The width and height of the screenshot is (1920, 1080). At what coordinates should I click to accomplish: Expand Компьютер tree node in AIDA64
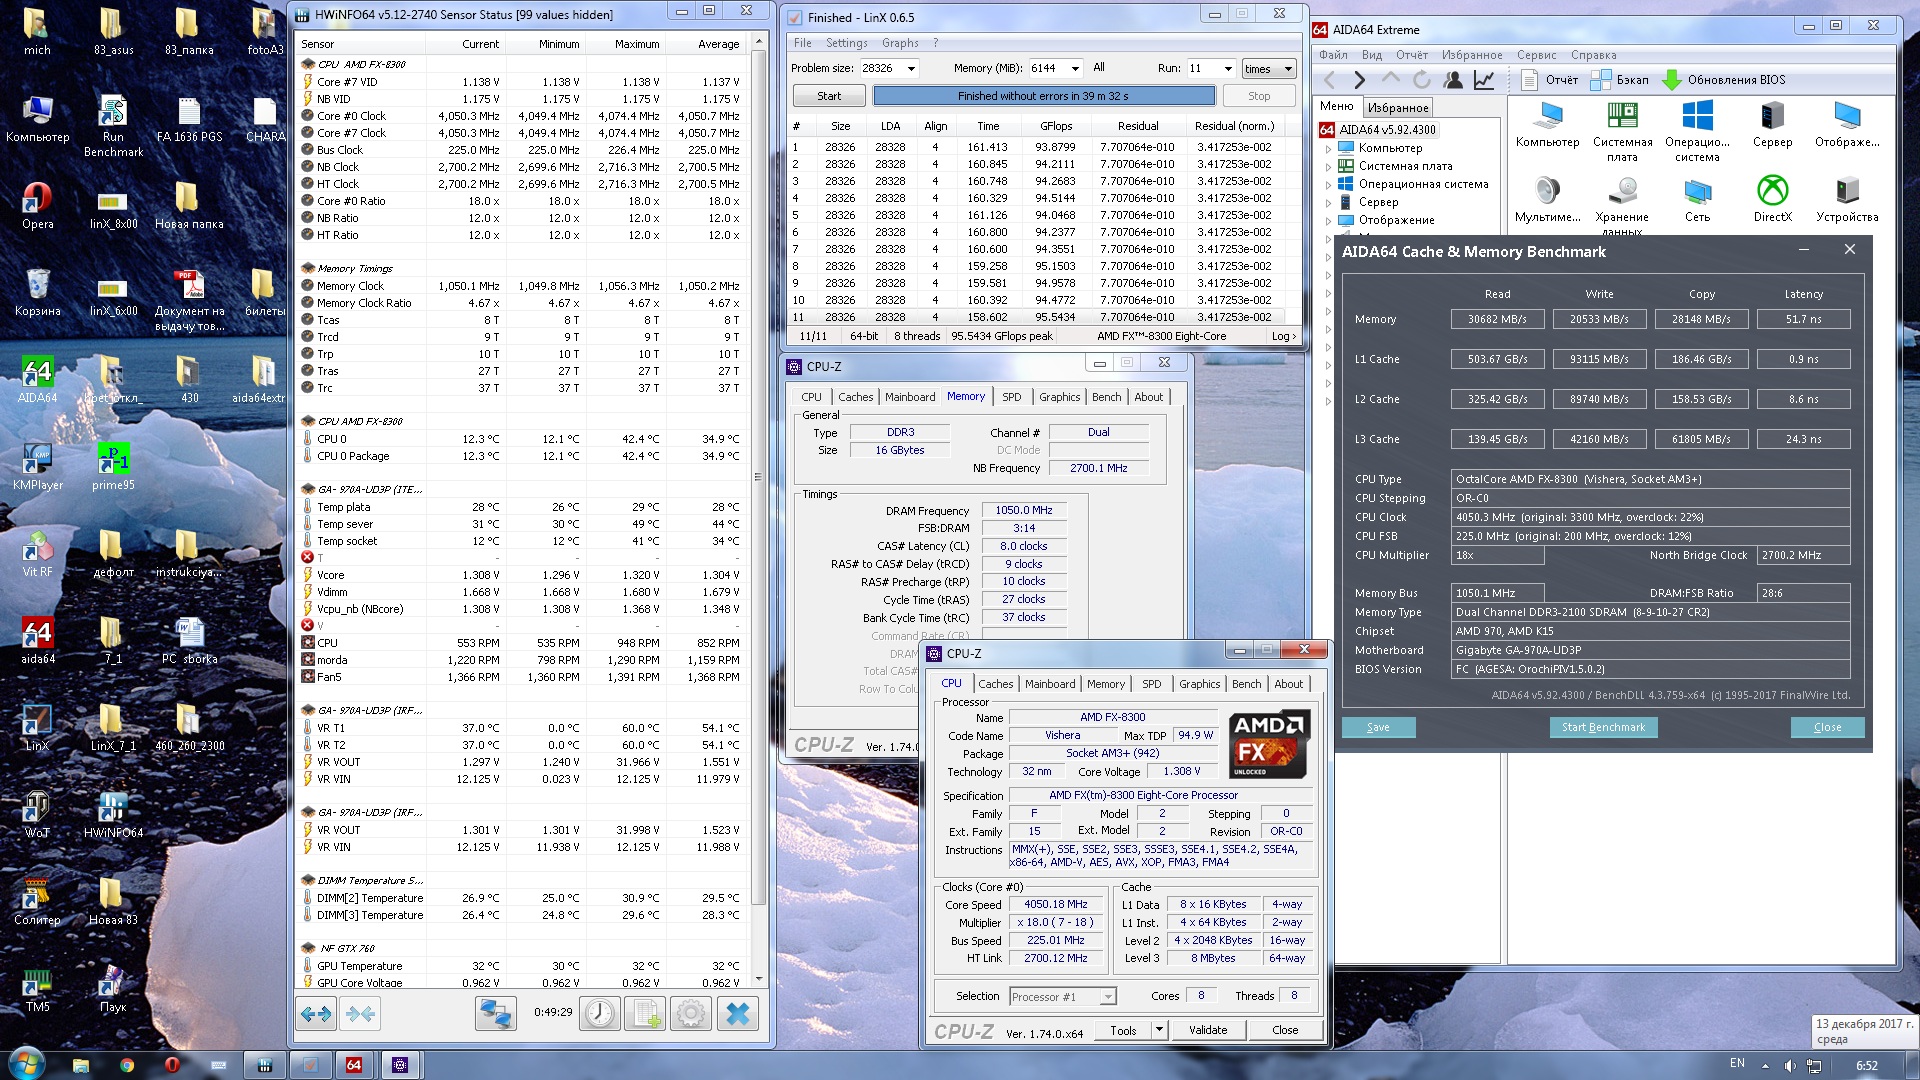(x=1328, y=148)
